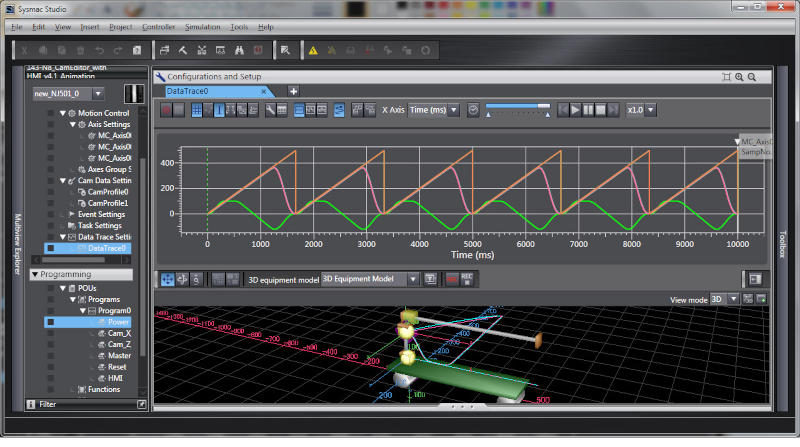Open the File menu
The image size is (800, 447).
tap(17, 27)
